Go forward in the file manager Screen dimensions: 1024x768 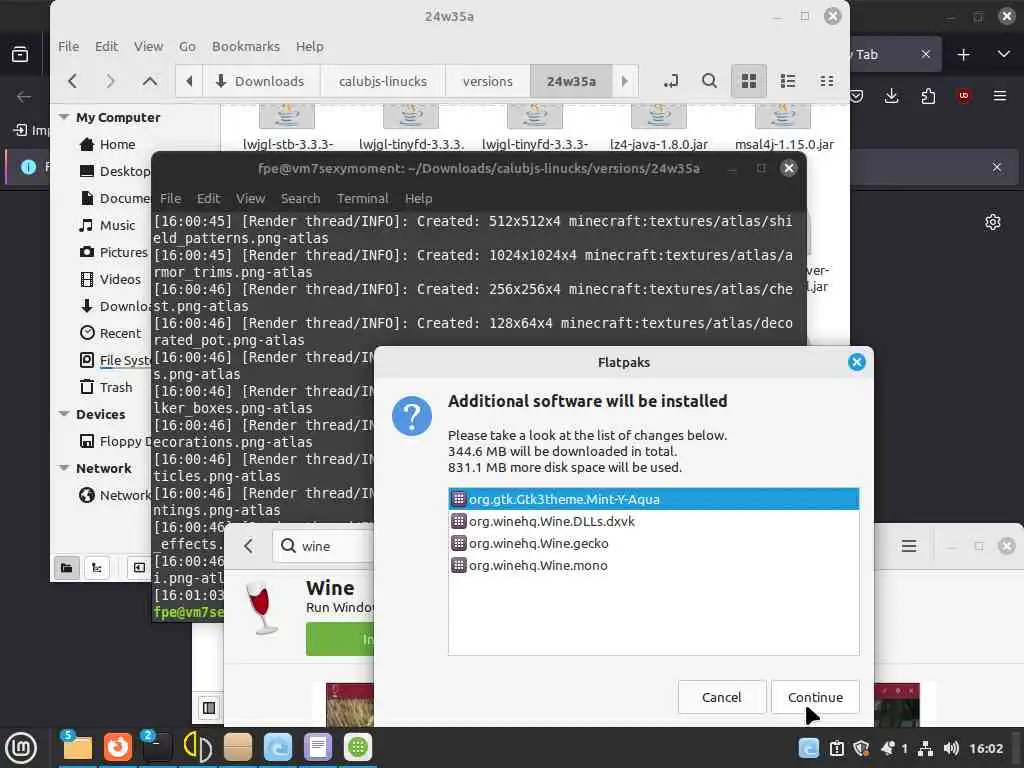(110, 81)
